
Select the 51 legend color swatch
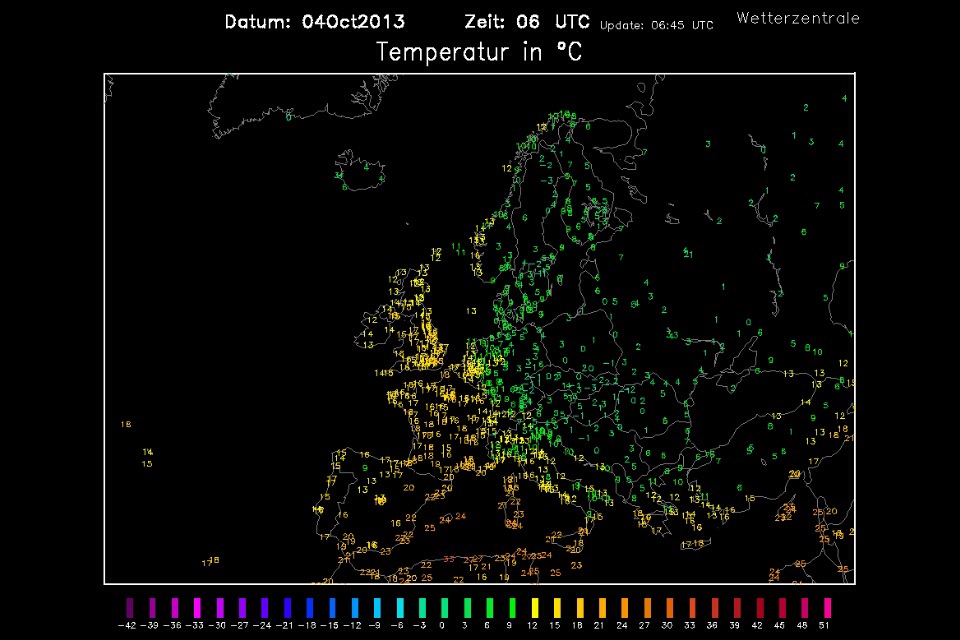[x=826, y=607]
